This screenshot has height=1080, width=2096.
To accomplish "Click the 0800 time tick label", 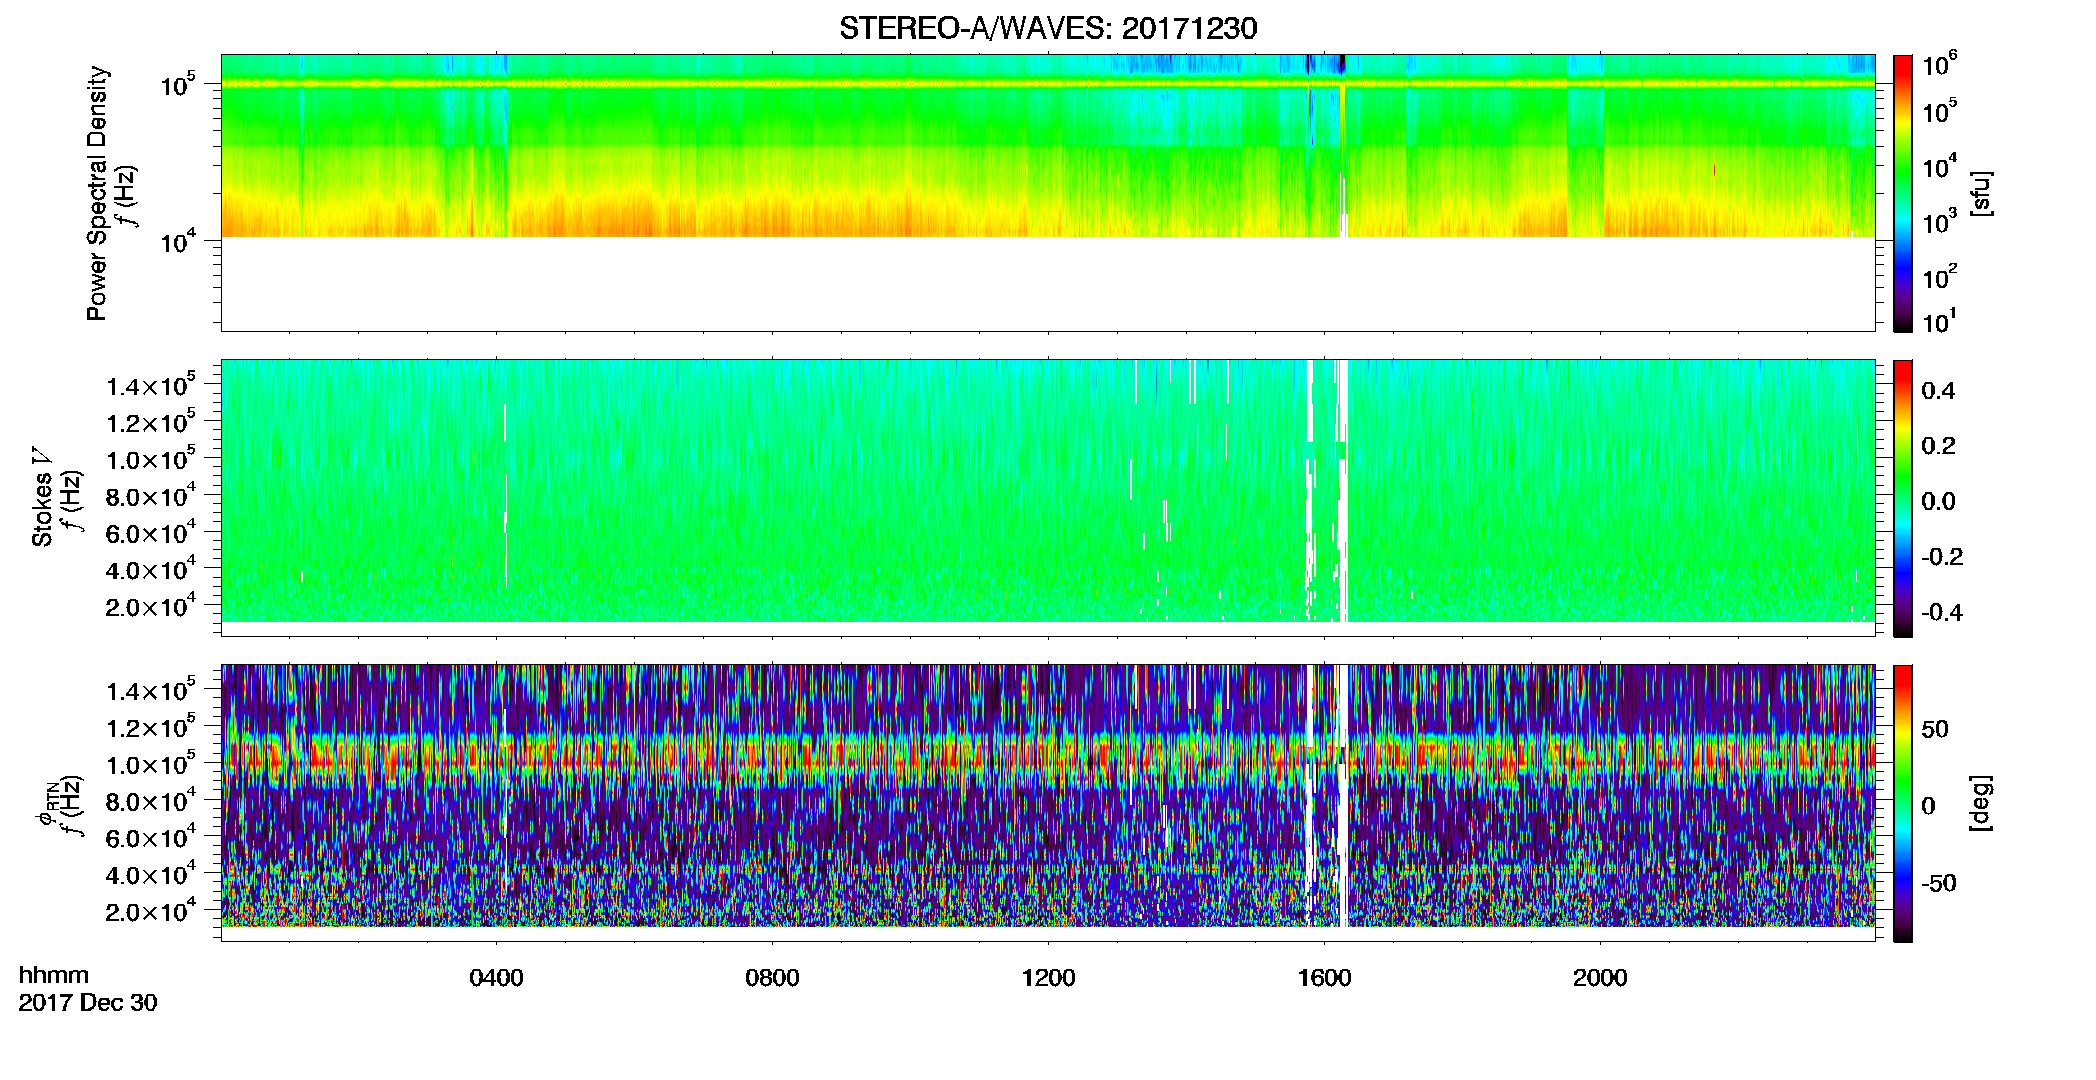I will (x=772, y=978).
